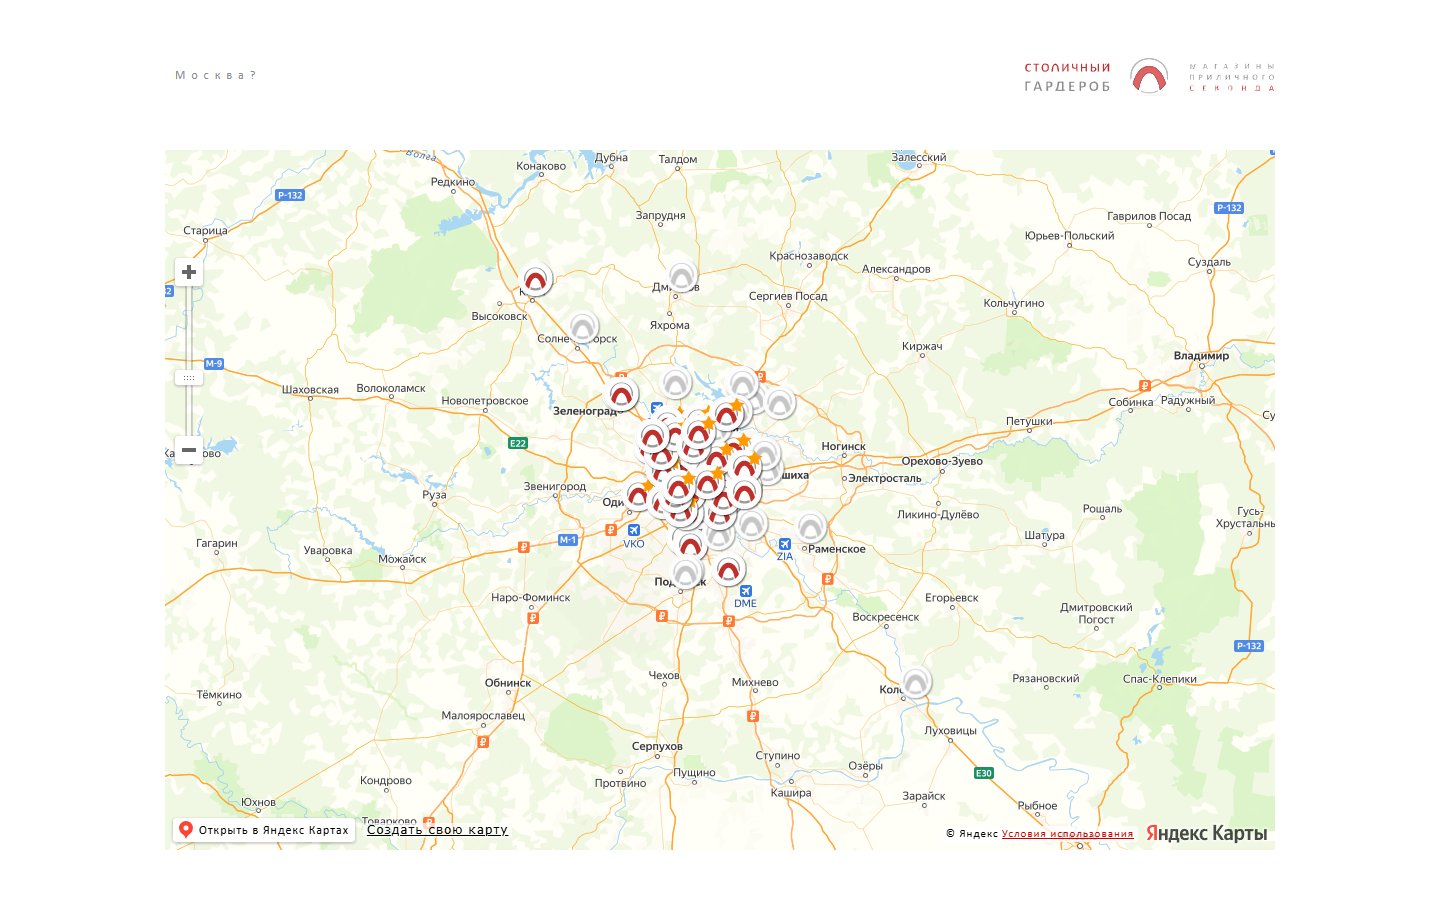Image resolution: width=1440 pixels, height=900 pixels.
Task: Click the Конаково town label
Action: [541, 166]
